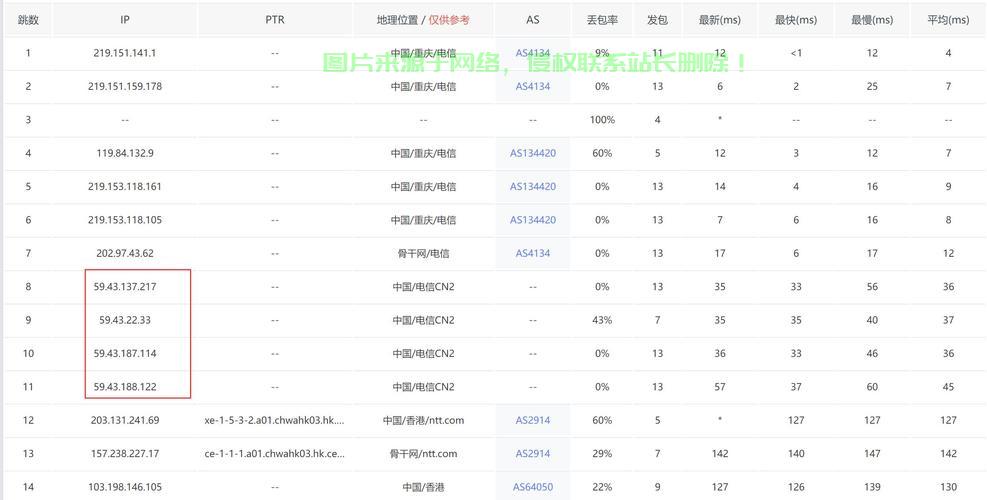Open the AS134420 link for 219.153.118.105
This screenshot has height=500, width=987.
533,220
